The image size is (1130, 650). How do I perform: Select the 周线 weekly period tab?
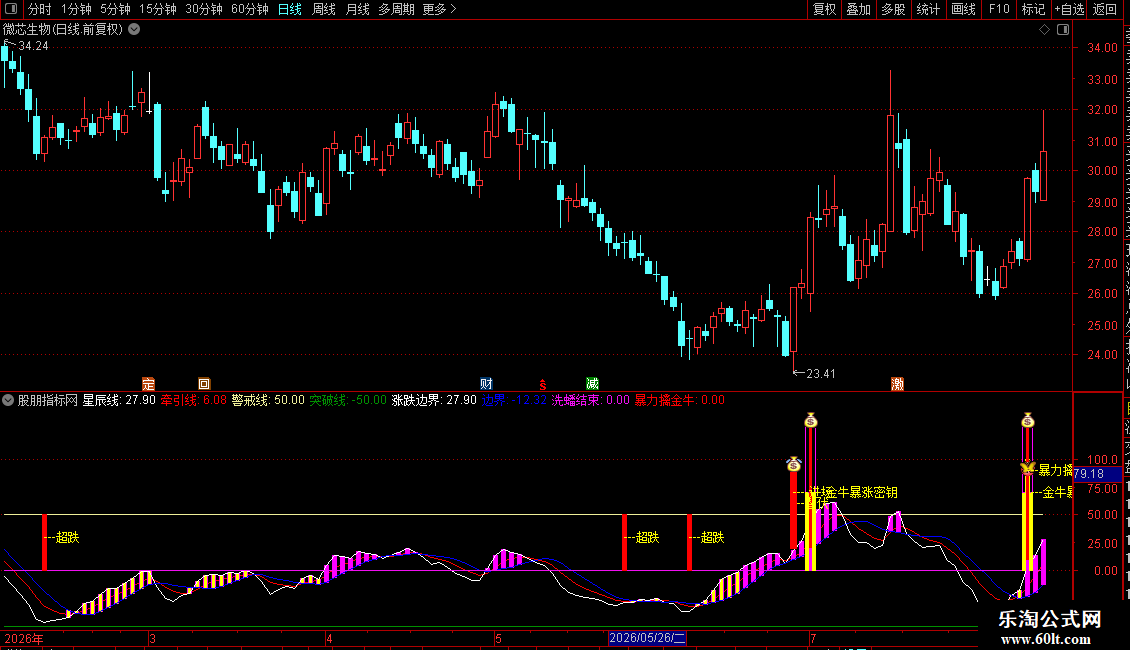point(324,9)
